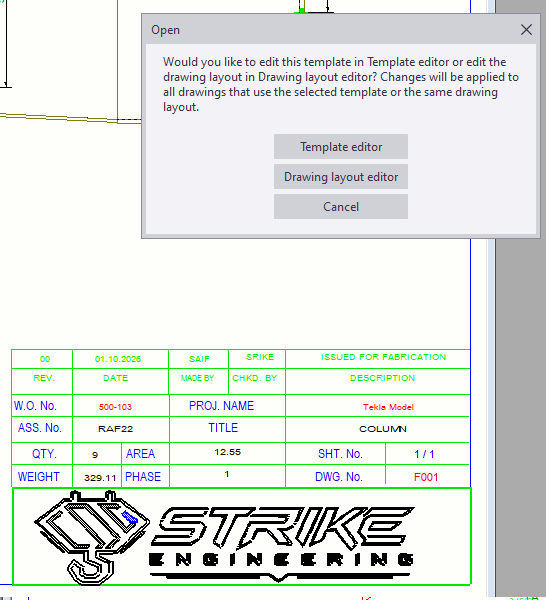This screenshot has height=600, width=546.
Task: Click the 'AREA' label
Action: pos(140,454)
